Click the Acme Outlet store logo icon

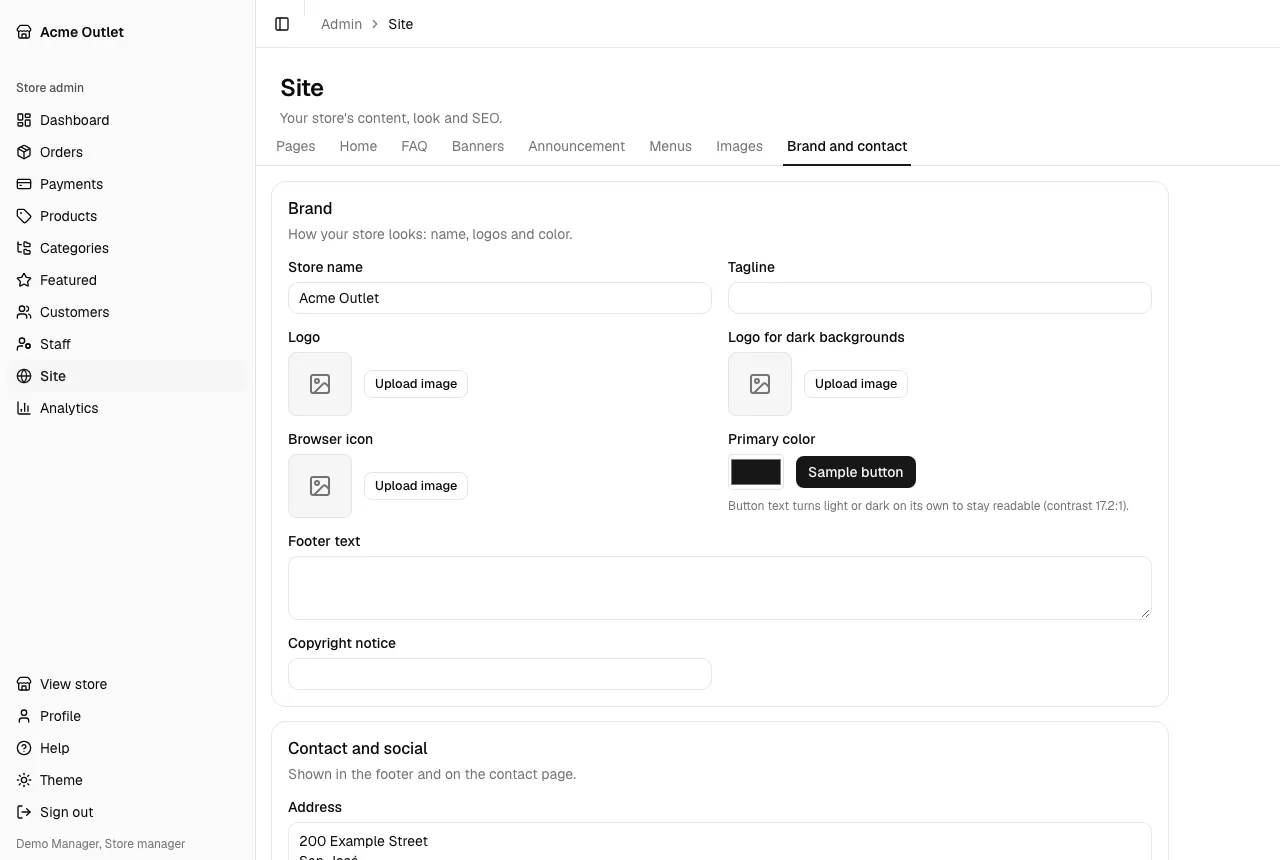pyautogui.click(x=24, y=32)
